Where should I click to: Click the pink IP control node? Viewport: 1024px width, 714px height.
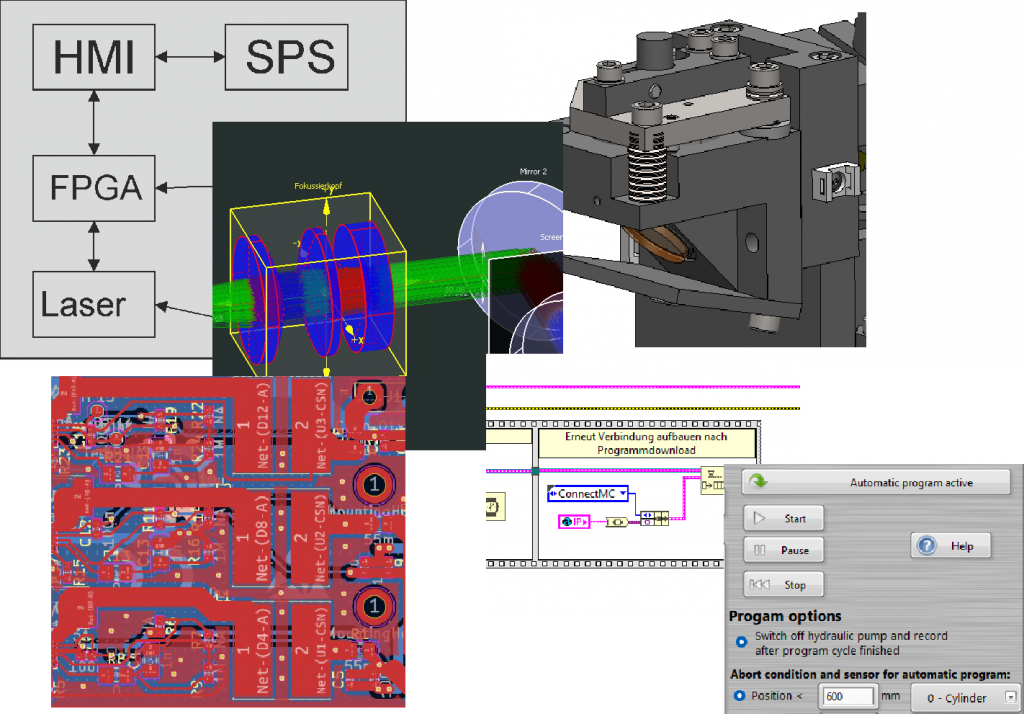(x=573, y=521)
